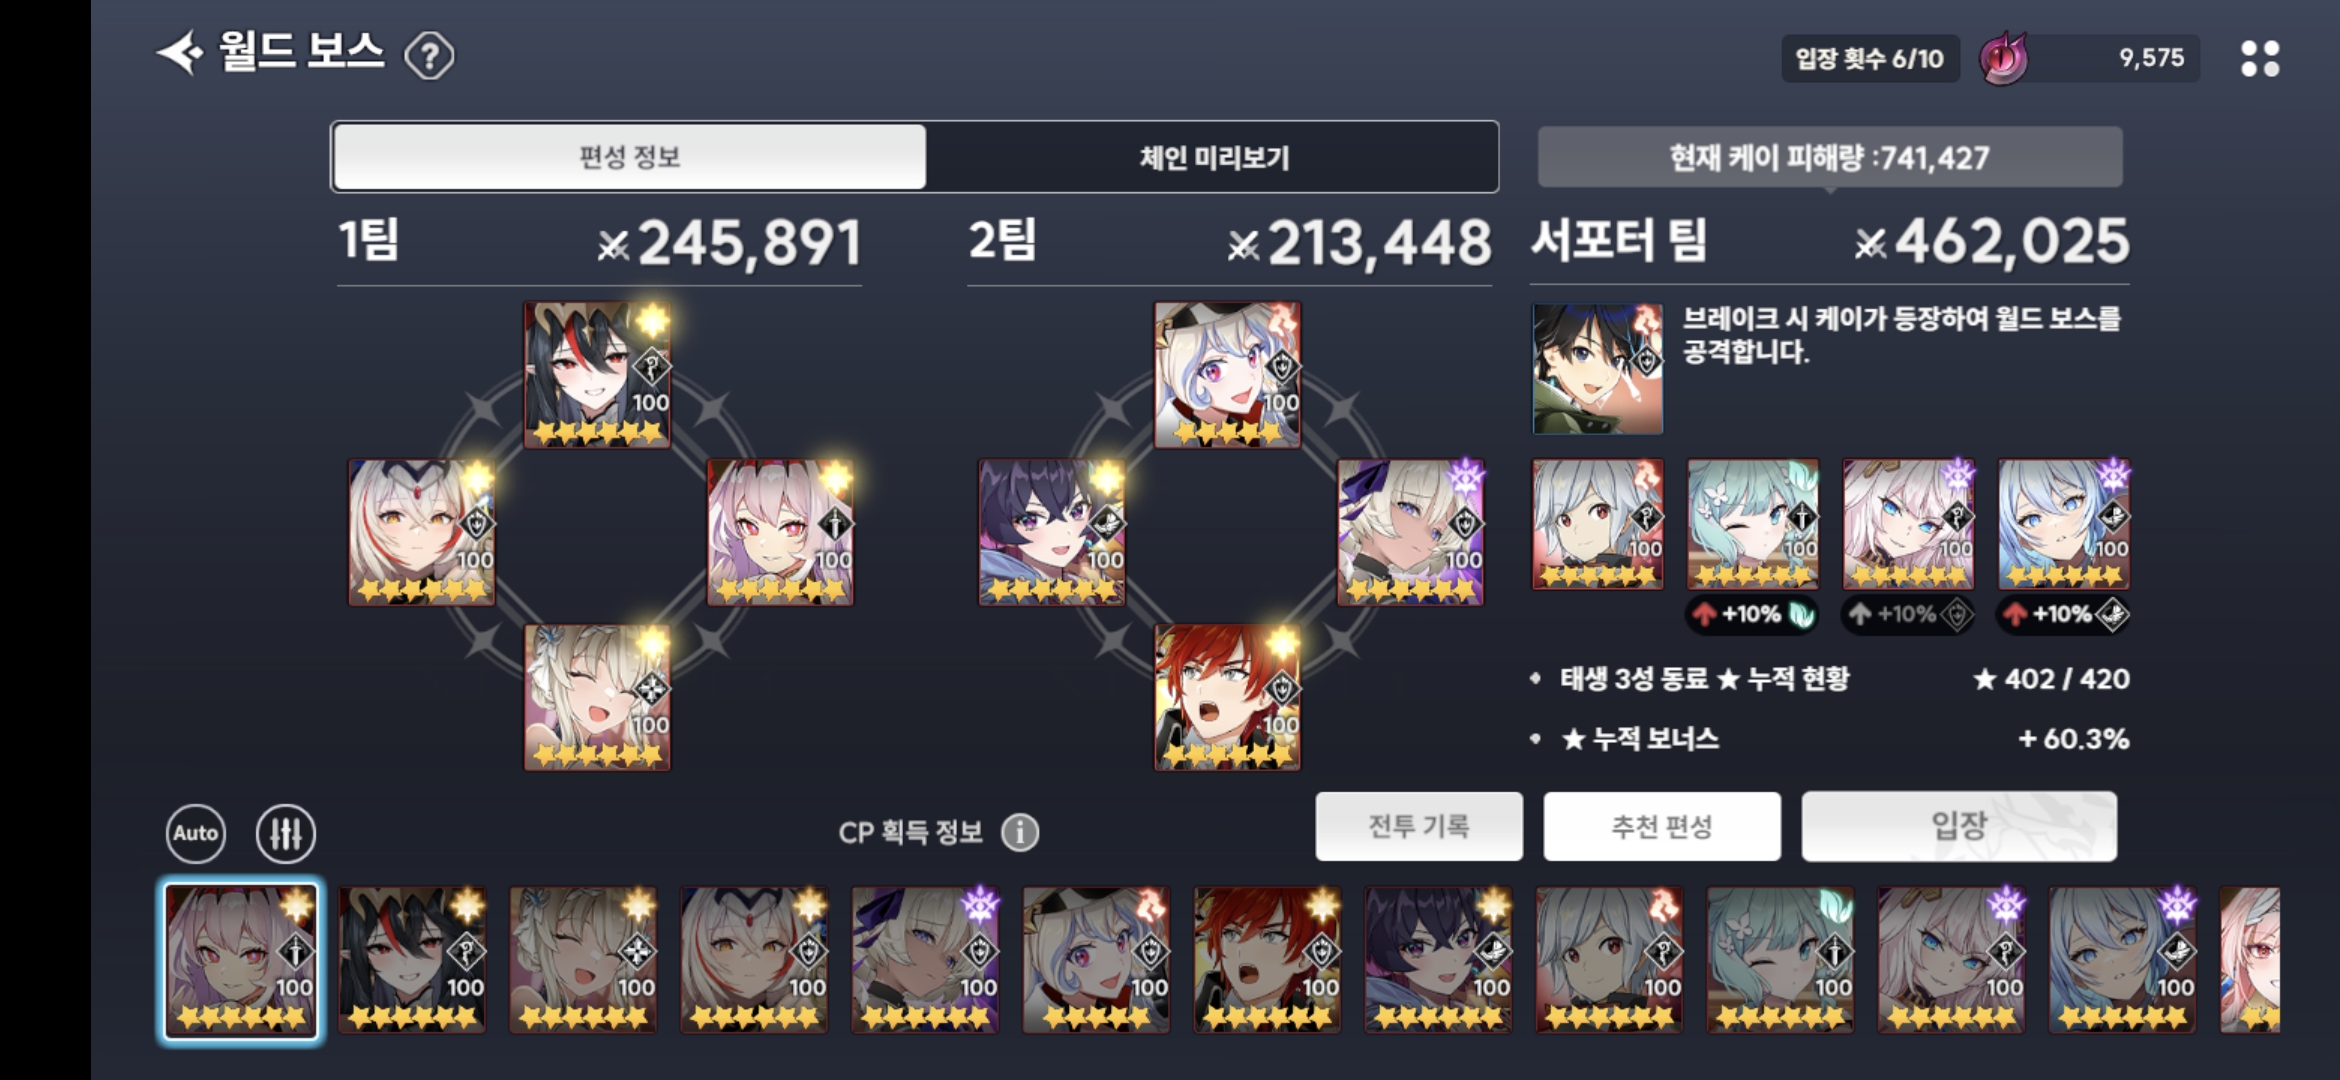Tap the pink currency gem icon

[x=2004, y=59]
